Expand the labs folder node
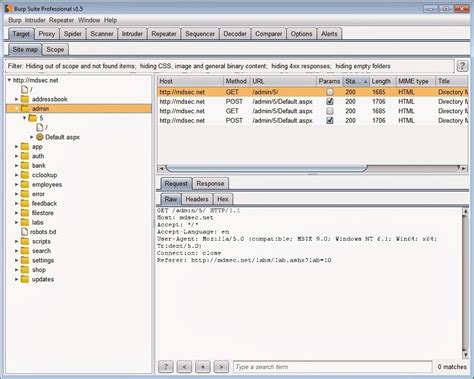The image size is (474, 379). point(16,222)
